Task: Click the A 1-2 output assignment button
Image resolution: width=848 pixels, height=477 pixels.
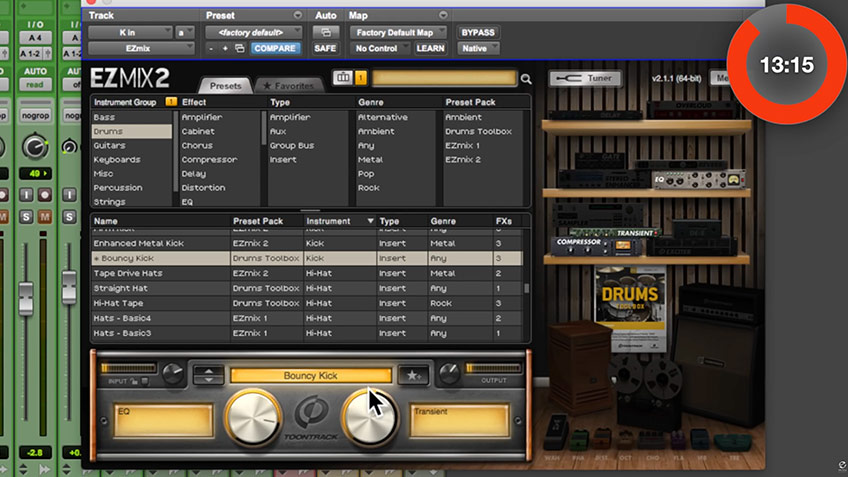Action: point(35,54)
